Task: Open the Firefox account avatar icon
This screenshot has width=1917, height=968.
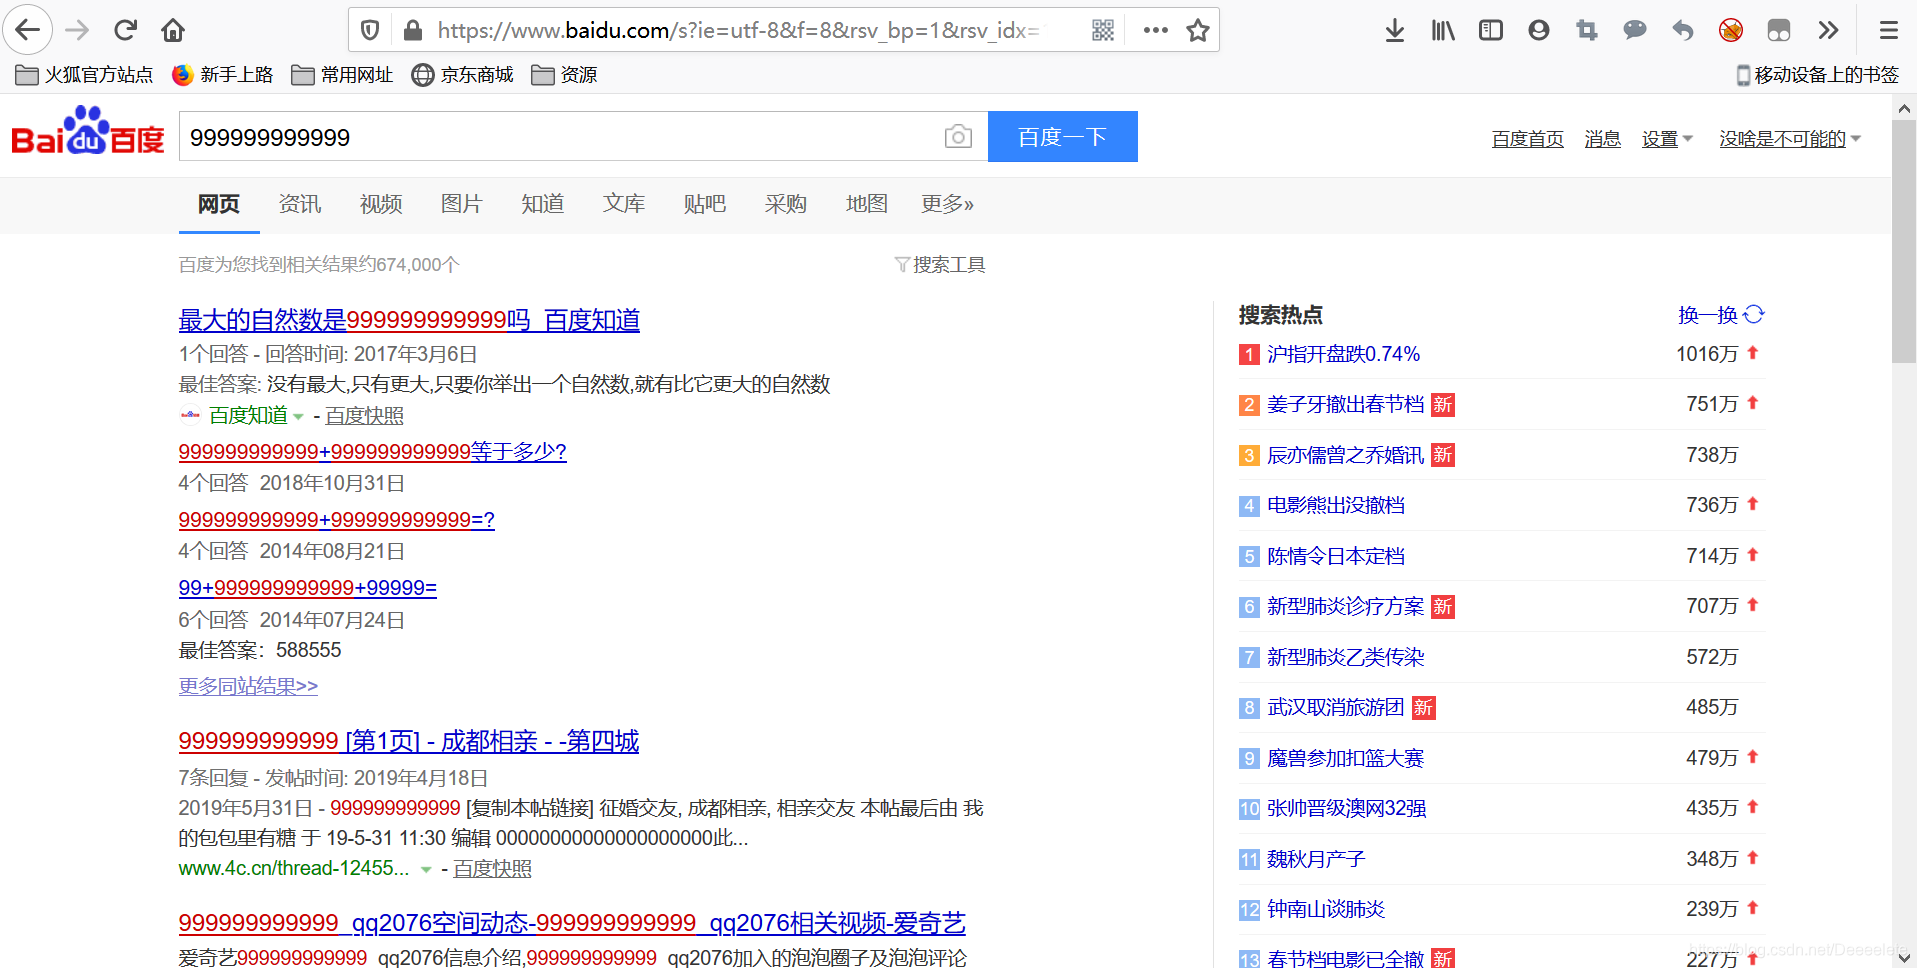Action: click(x=1539, y=30)
